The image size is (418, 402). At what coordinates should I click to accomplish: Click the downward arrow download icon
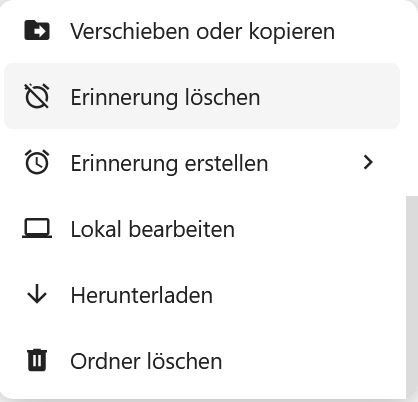coord(37,294)
